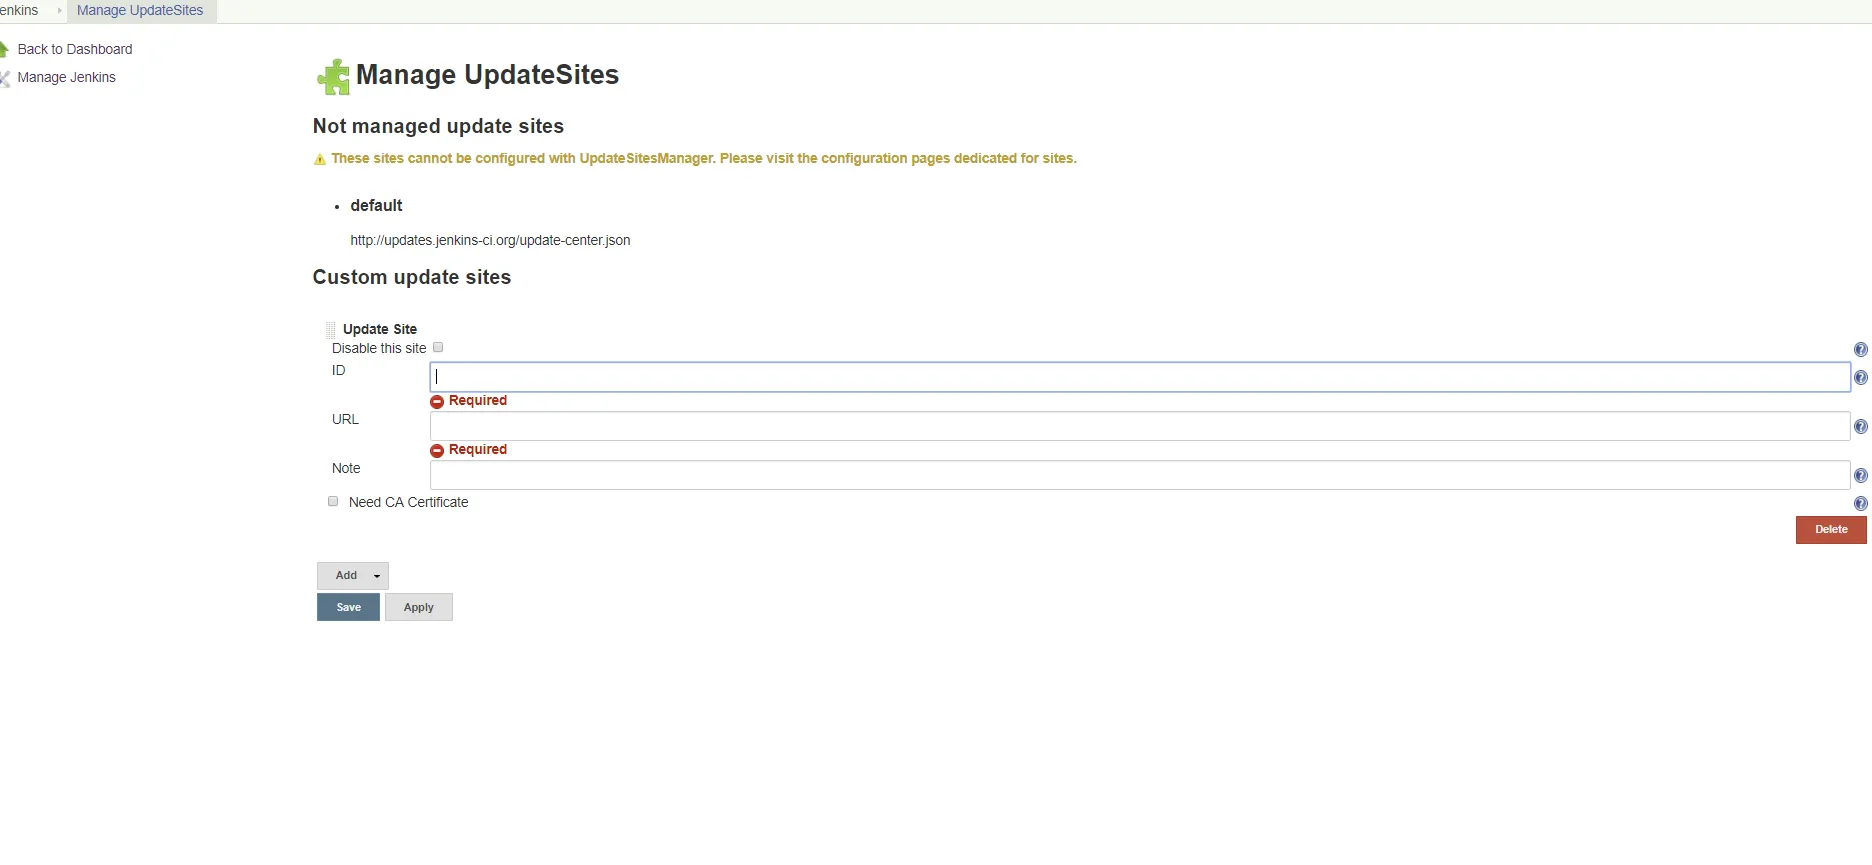
Task: Click the Manage UpdateSites puzzle icon
Action: point(333,77)
